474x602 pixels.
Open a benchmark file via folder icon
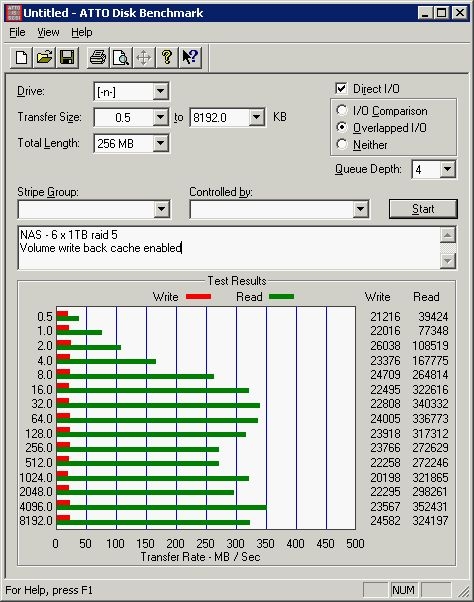pyautogui.click(x=44, y=58)
